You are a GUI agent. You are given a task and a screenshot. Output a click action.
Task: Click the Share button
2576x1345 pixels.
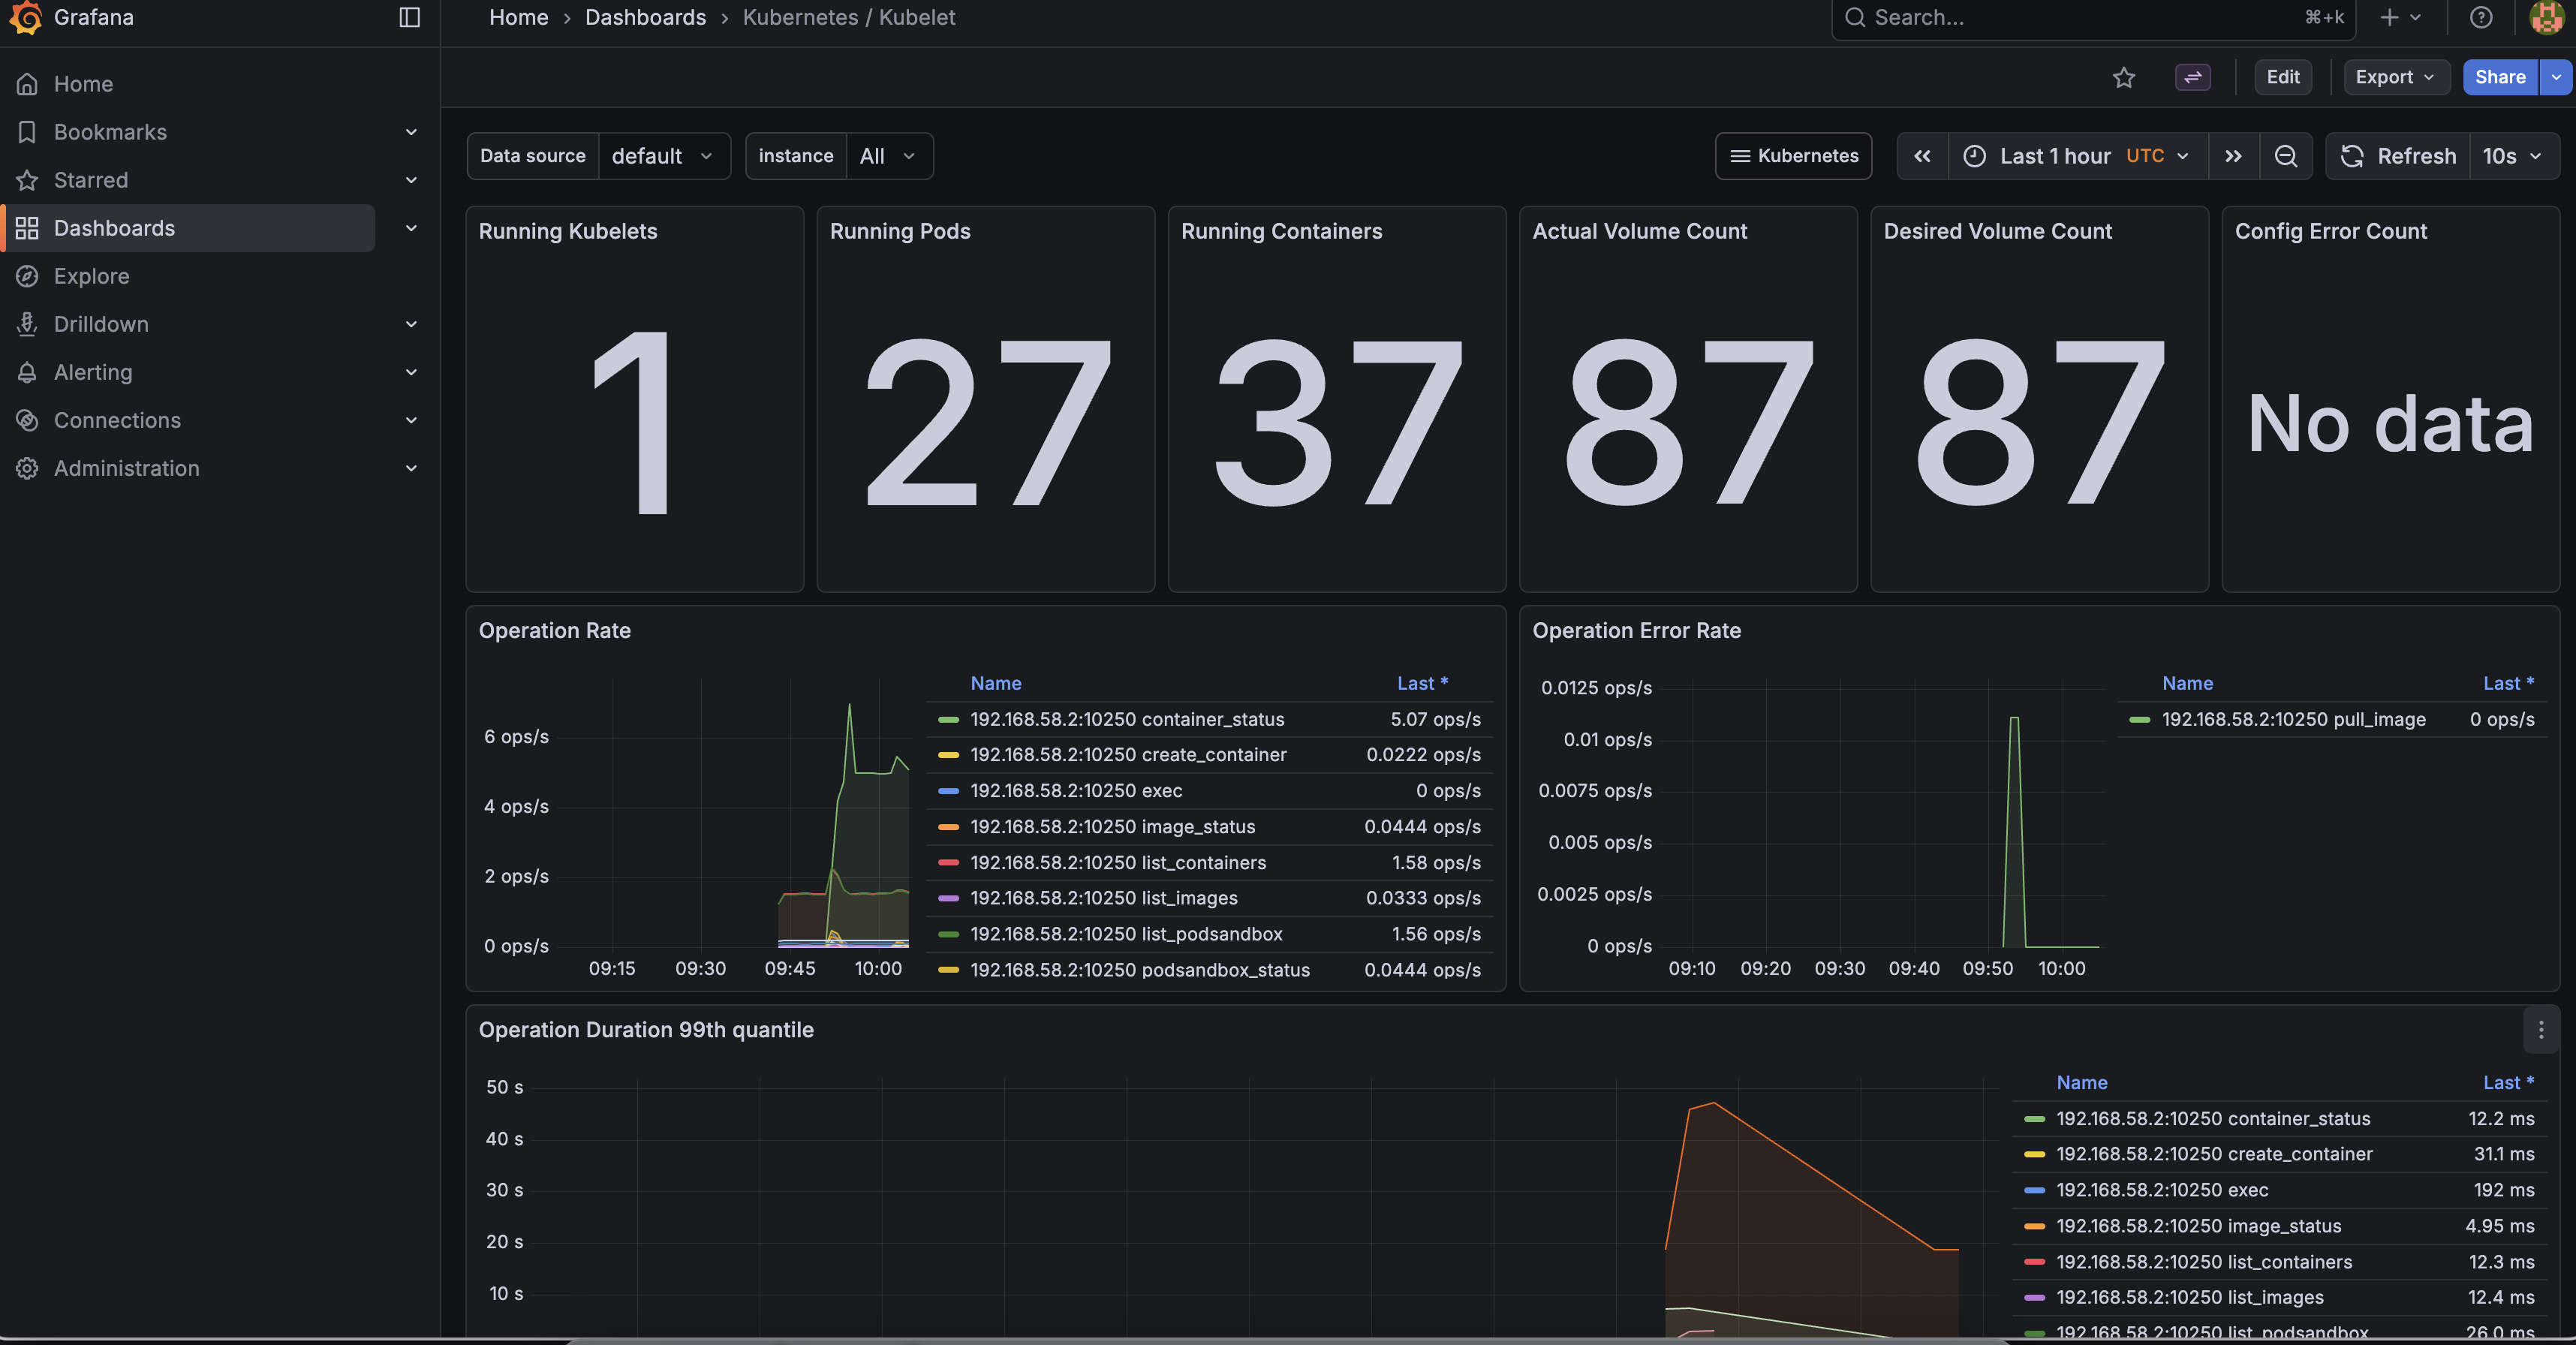click(2499, 77)
